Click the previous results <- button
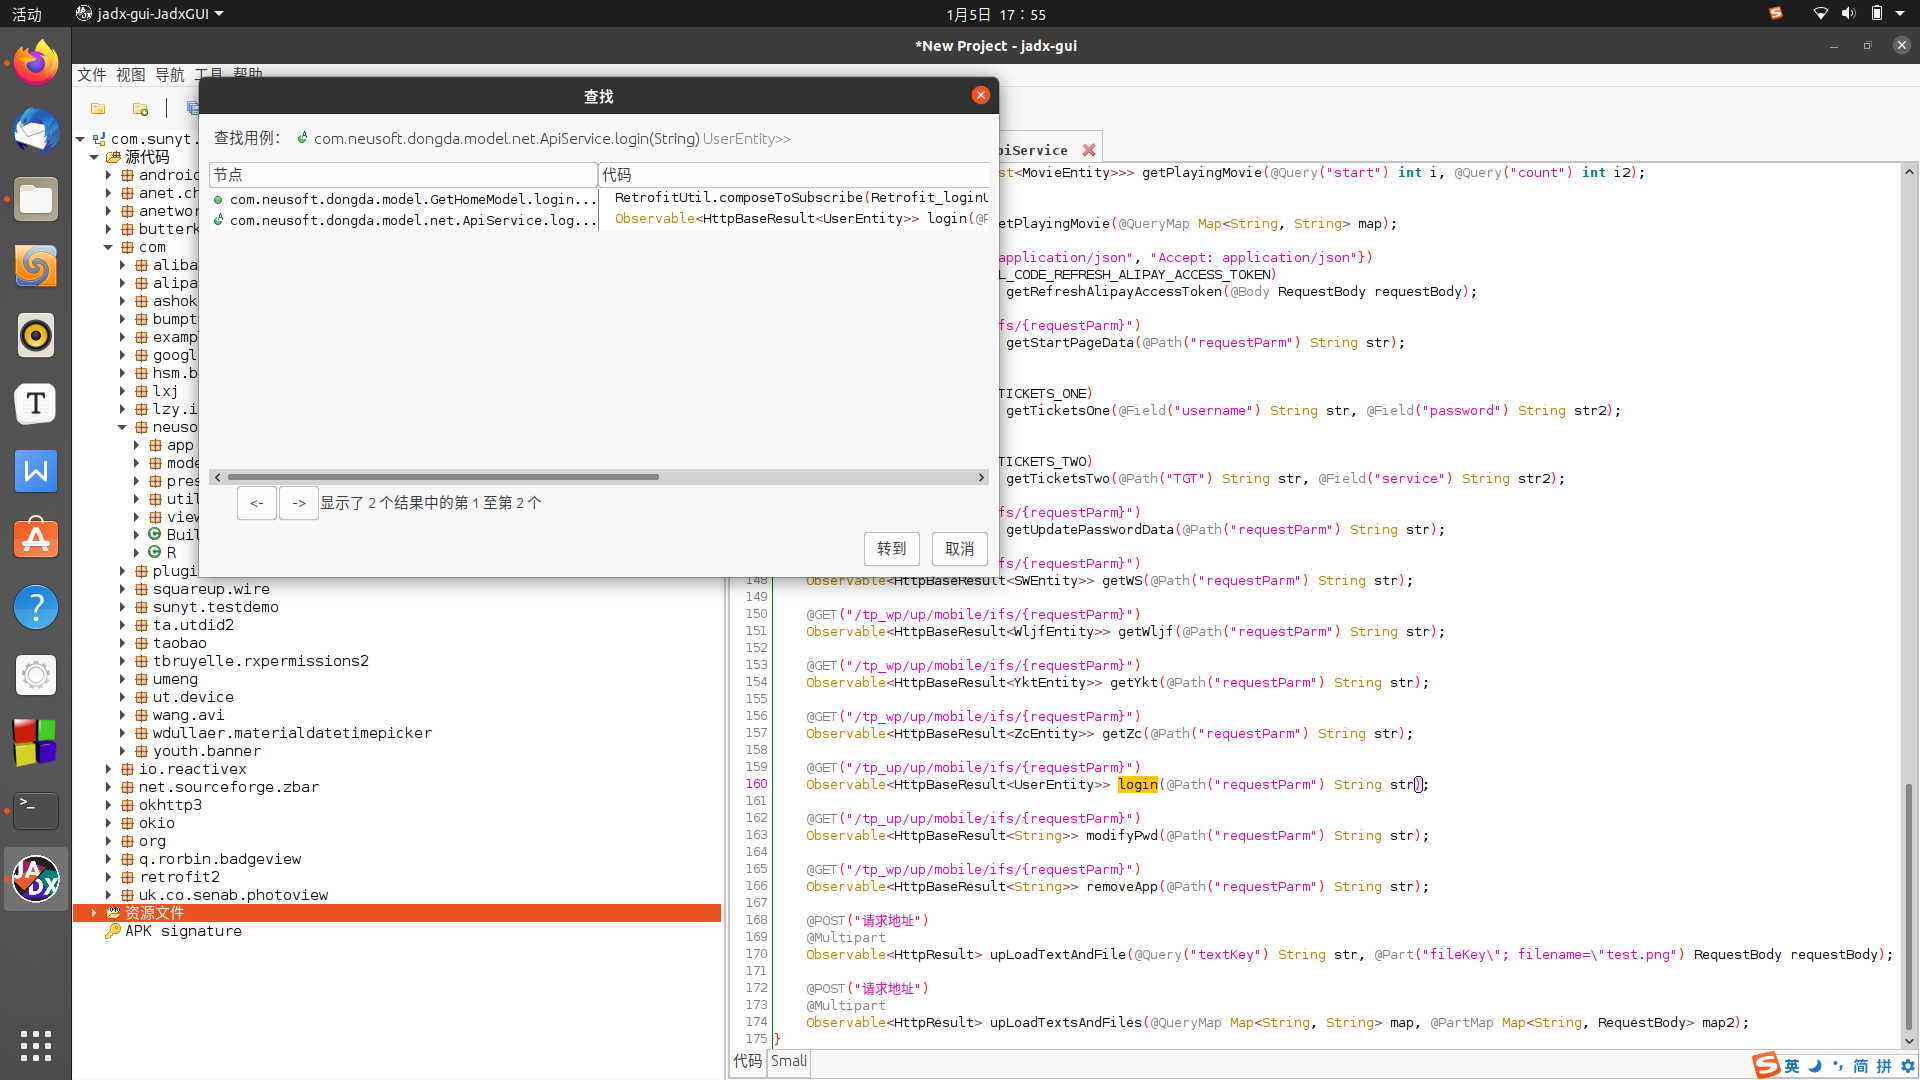This screenshot has width=1920, height=1080. click(257, 503)
